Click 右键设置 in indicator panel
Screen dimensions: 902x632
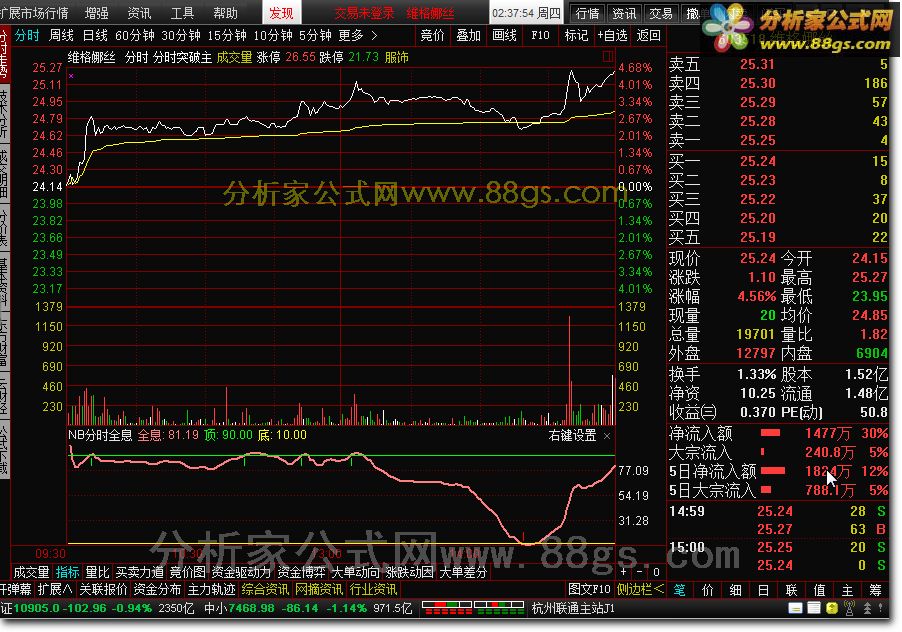click(572, 435)
